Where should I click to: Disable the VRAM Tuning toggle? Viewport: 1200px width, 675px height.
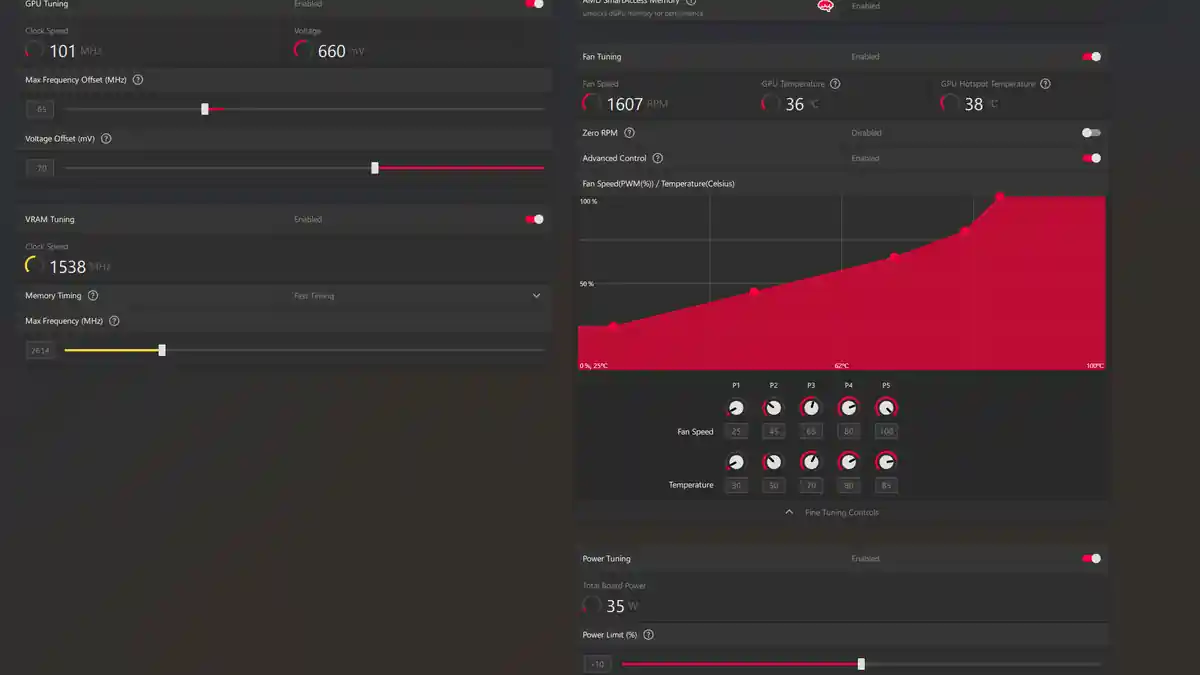pyautogui.click(x=534, y=219)
